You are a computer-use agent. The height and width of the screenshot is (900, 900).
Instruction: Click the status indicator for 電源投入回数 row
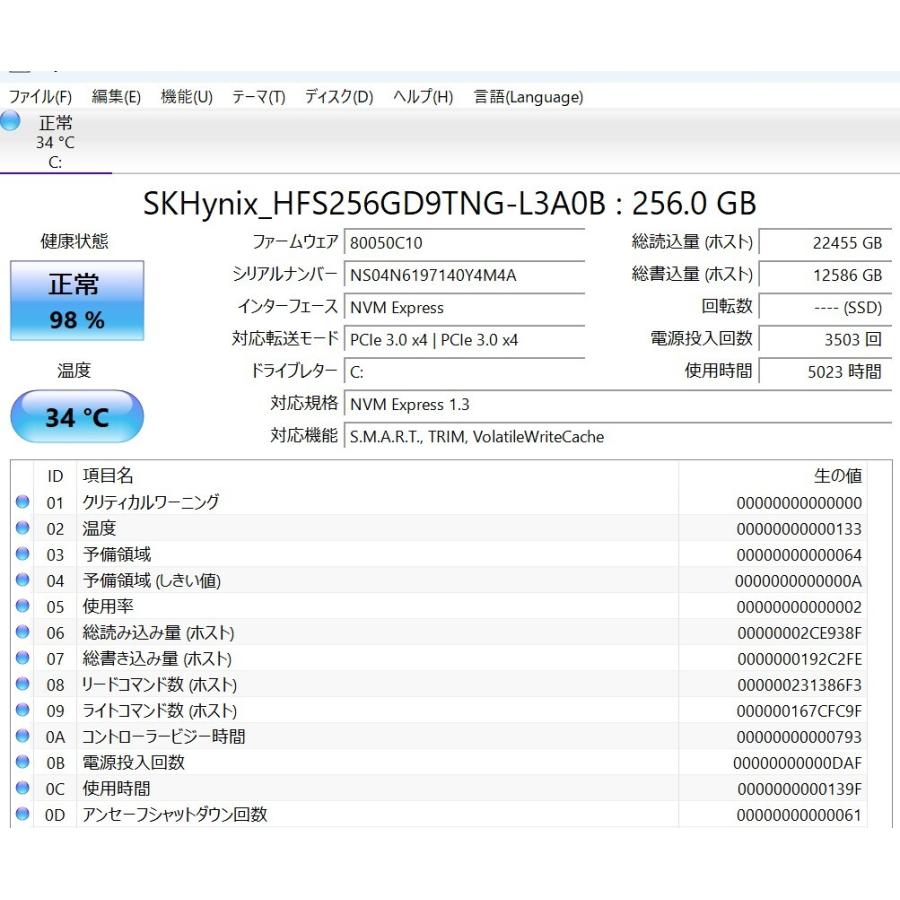pos(22,763)
